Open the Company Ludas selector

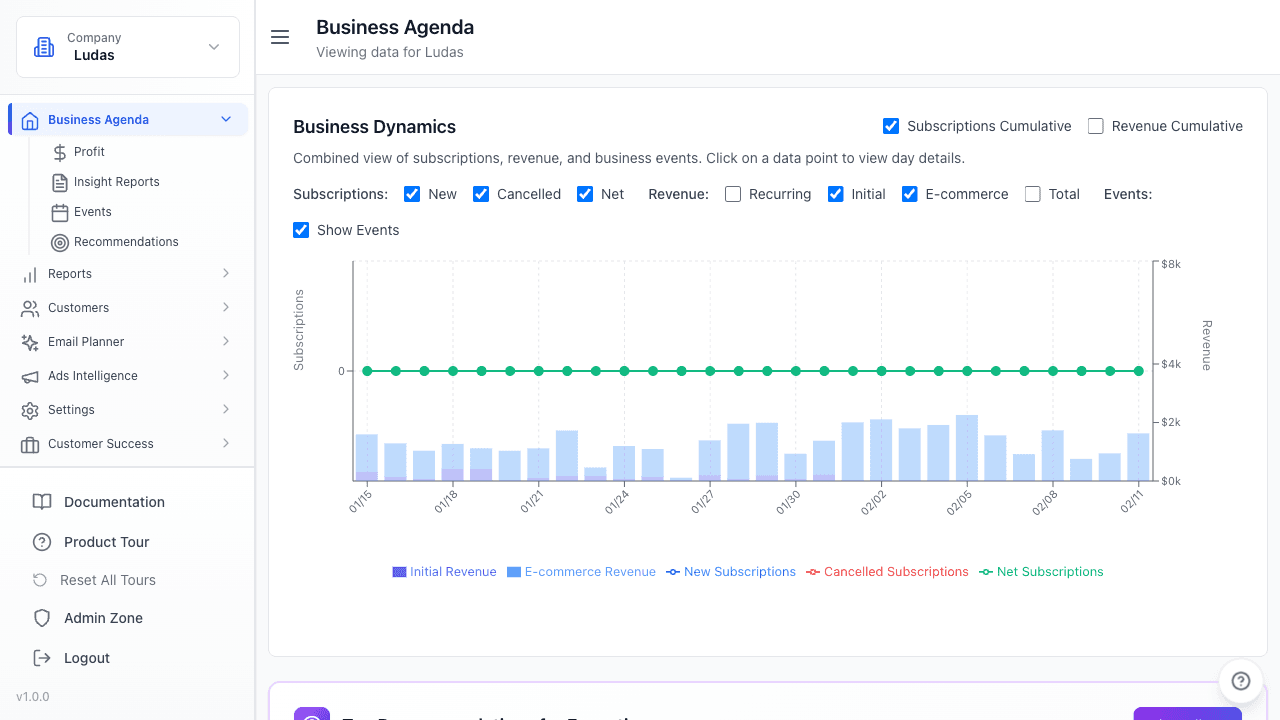[127, 46]
